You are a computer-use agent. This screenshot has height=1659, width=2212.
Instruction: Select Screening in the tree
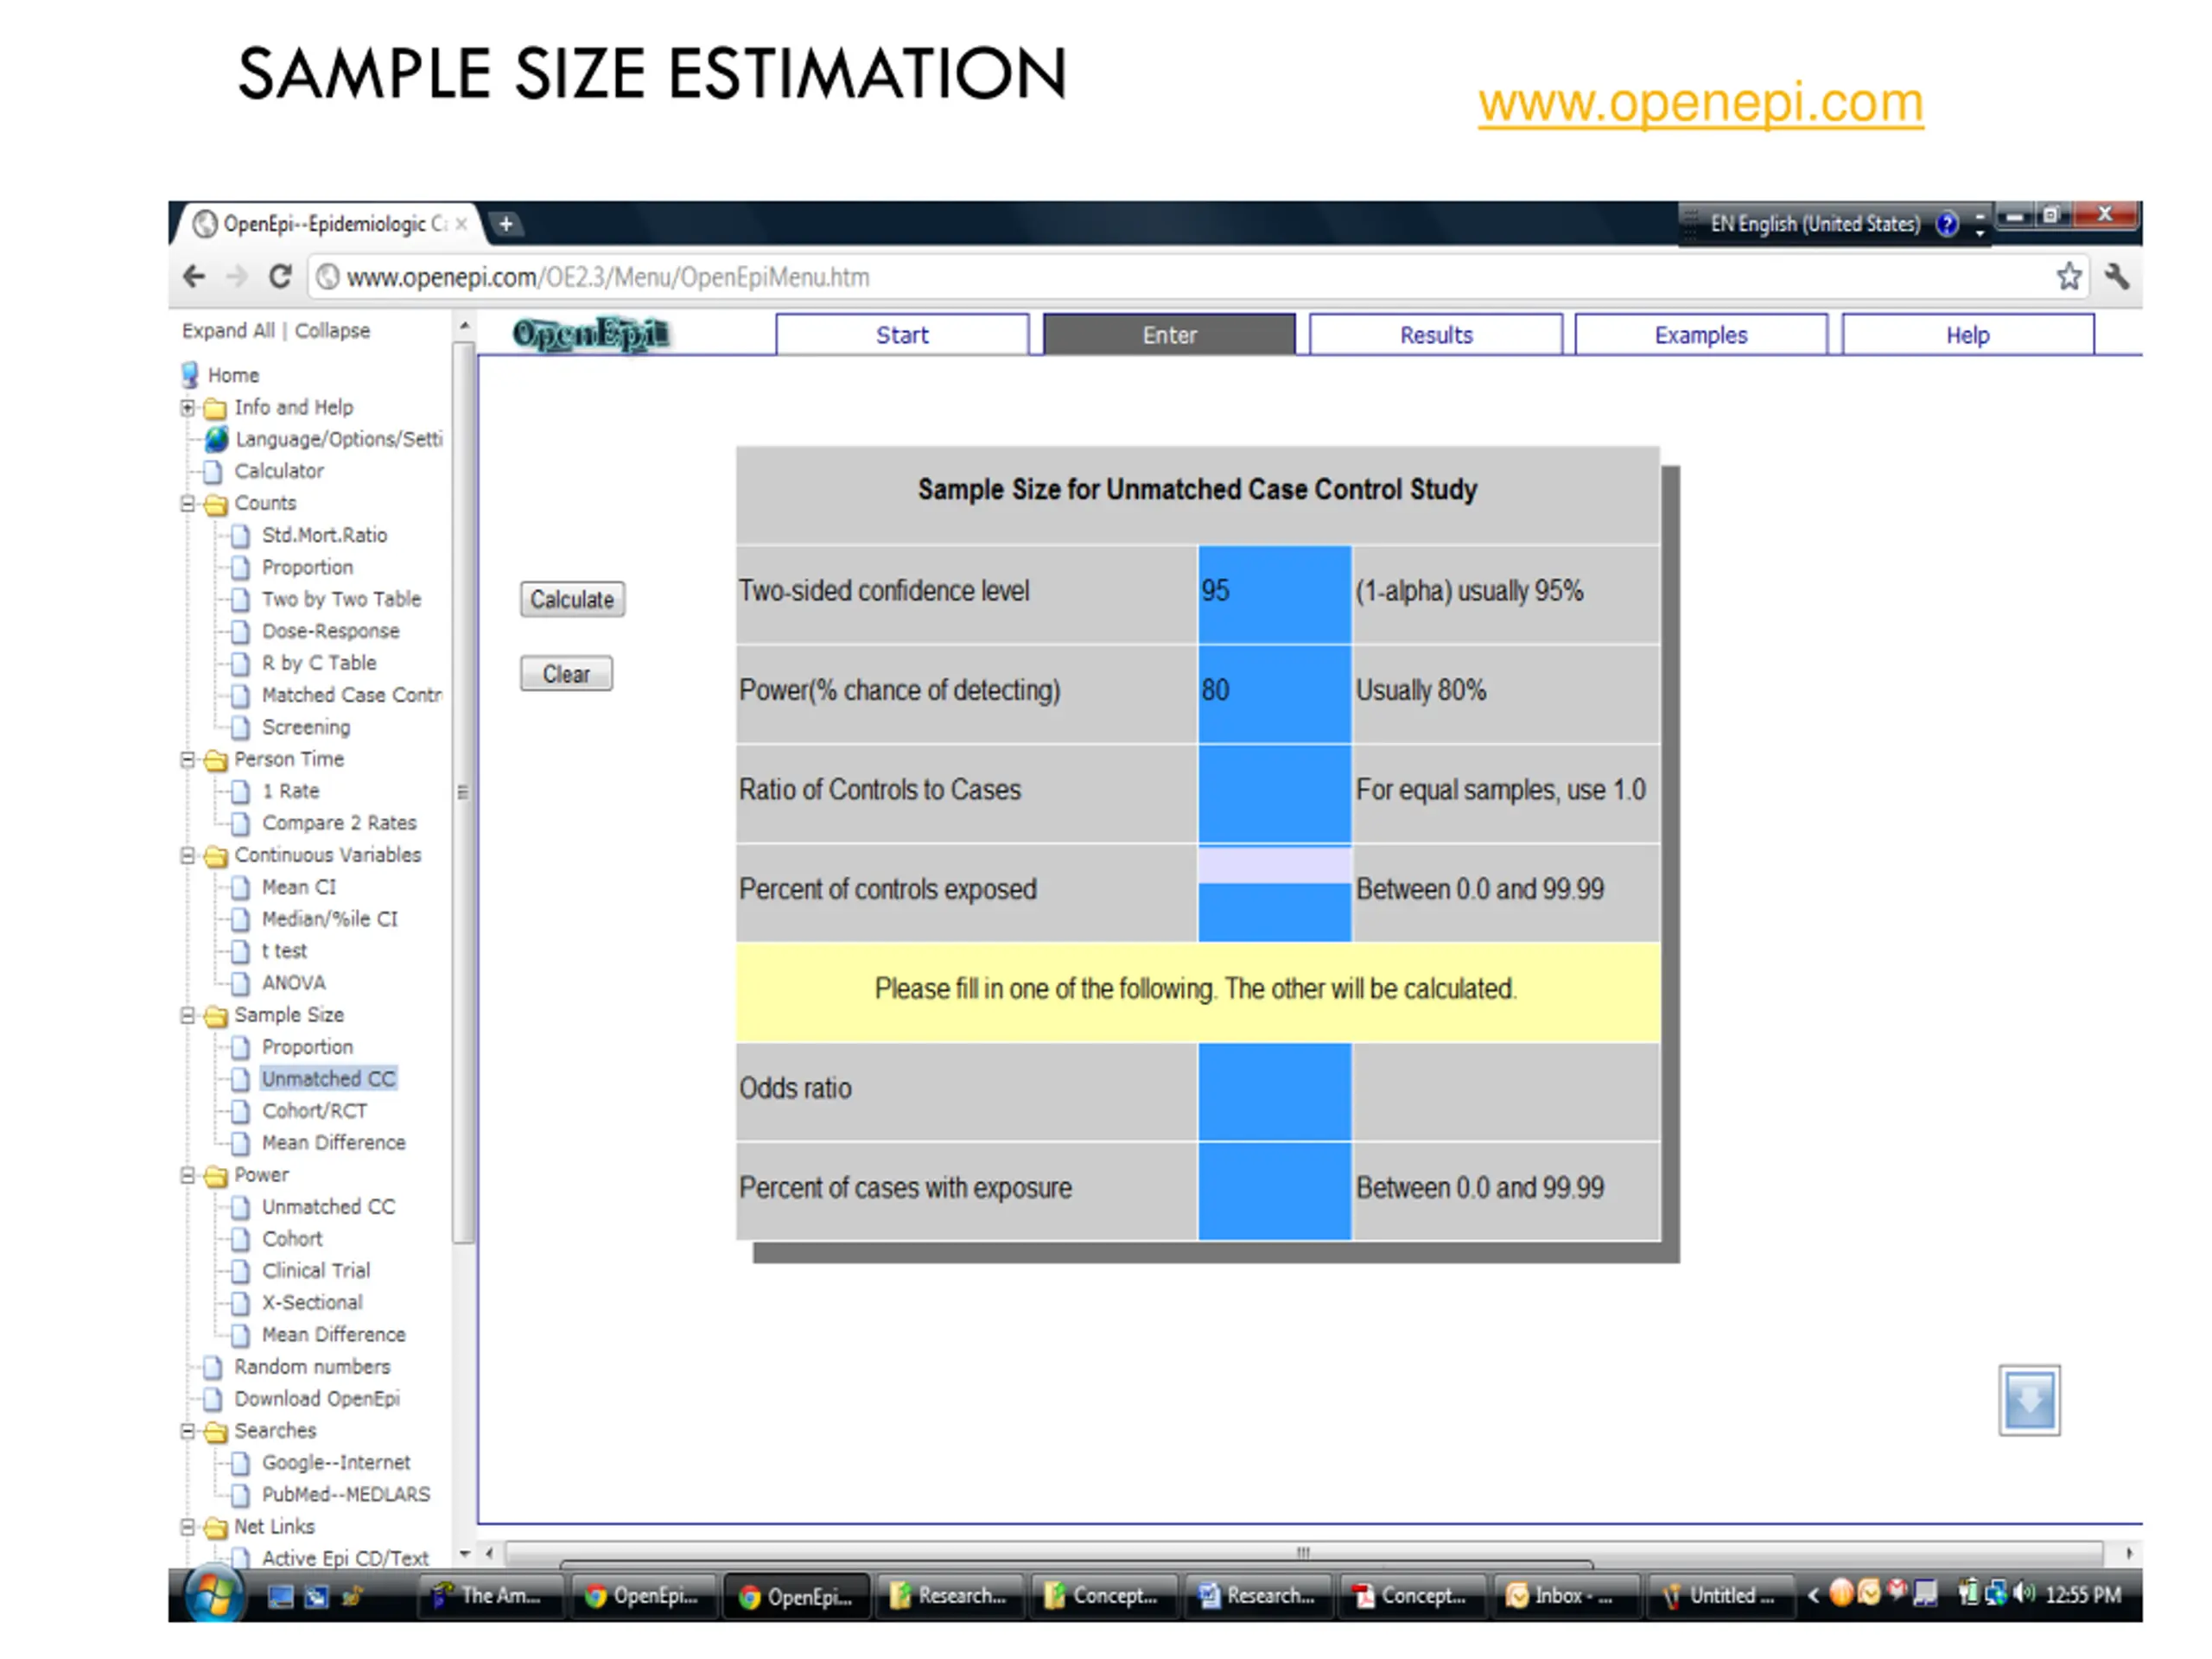point(306,727)
